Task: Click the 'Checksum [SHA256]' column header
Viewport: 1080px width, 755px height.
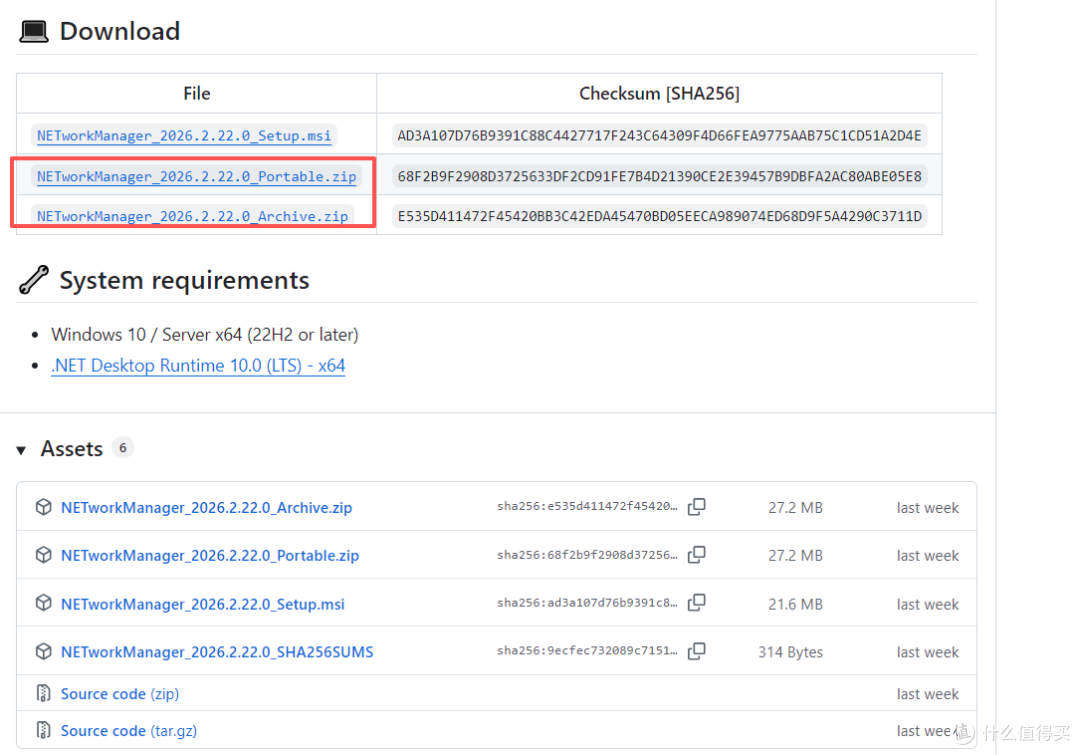Action: click(659, 93)
